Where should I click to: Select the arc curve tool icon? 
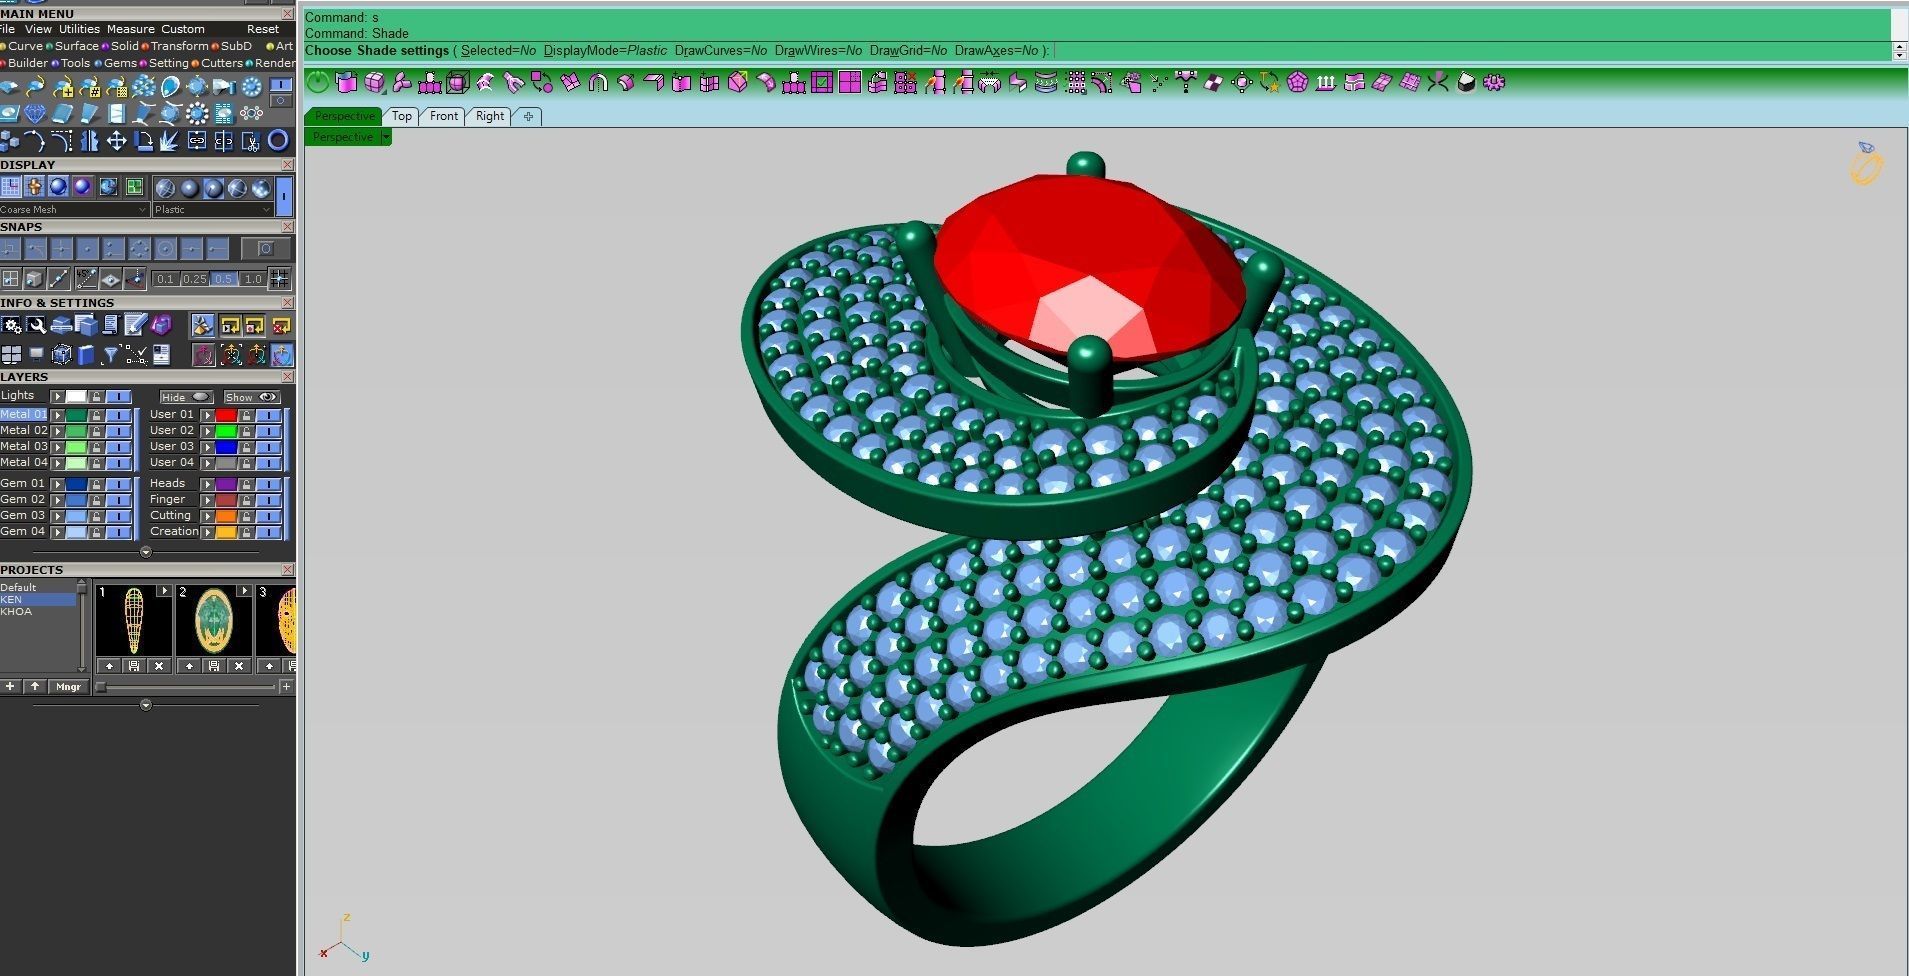35,141
